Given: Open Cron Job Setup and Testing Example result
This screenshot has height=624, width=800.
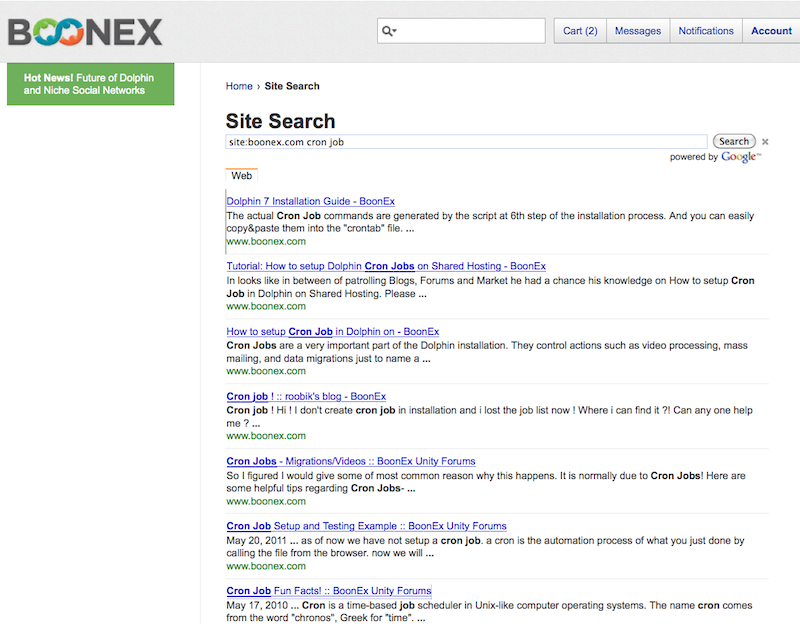Looking at the screenshot, I should (366, 526).
